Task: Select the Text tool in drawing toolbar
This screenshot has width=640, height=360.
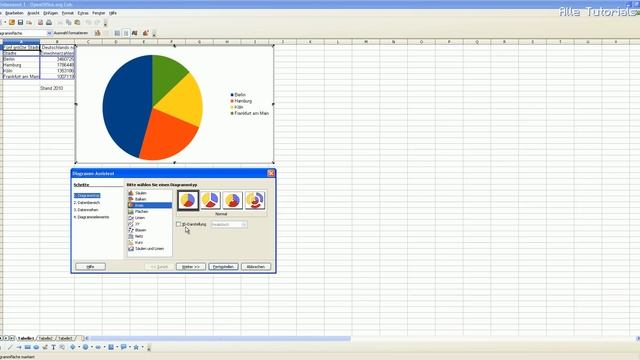Action: (x=53, y=347)
